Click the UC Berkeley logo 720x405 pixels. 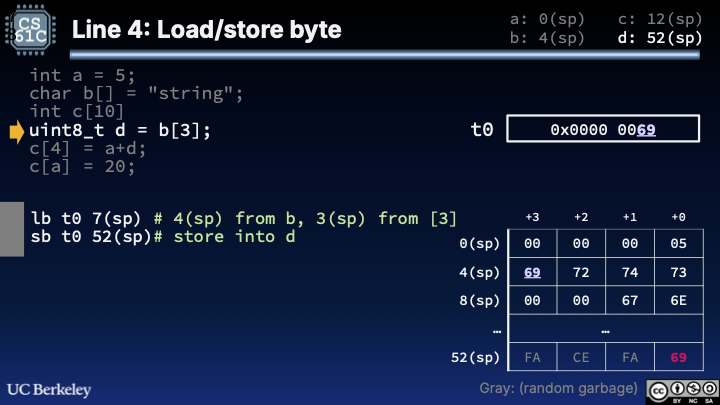tap(50, 388)
